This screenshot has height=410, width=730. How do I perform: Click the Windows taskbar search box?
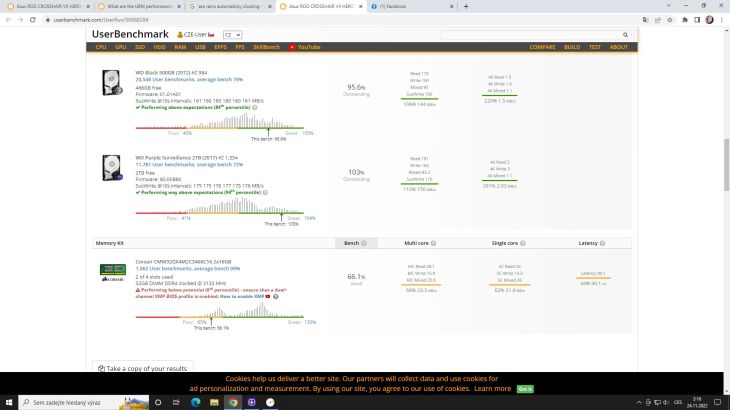[84, 403]
